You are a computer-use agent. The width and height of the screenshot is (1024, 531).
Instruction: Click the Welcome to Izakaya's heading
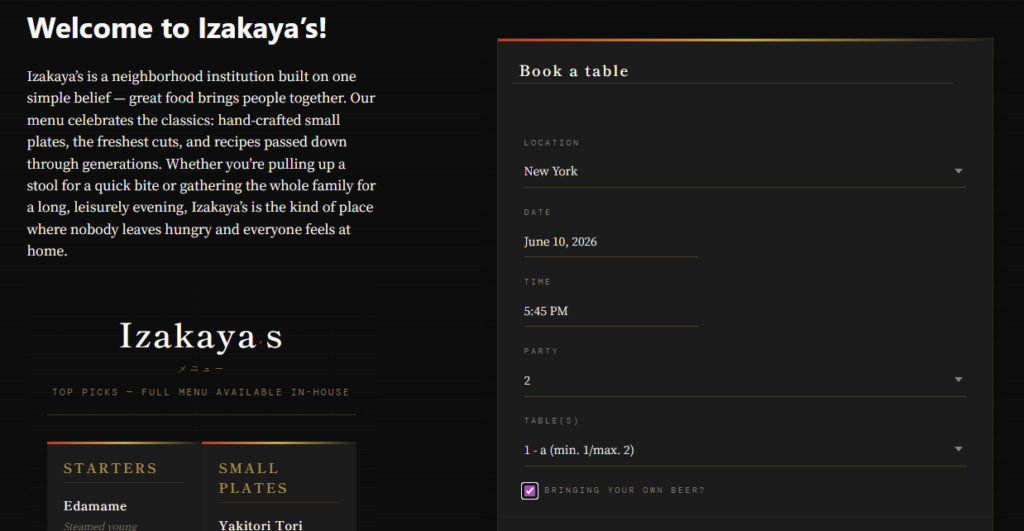(177, 28)
